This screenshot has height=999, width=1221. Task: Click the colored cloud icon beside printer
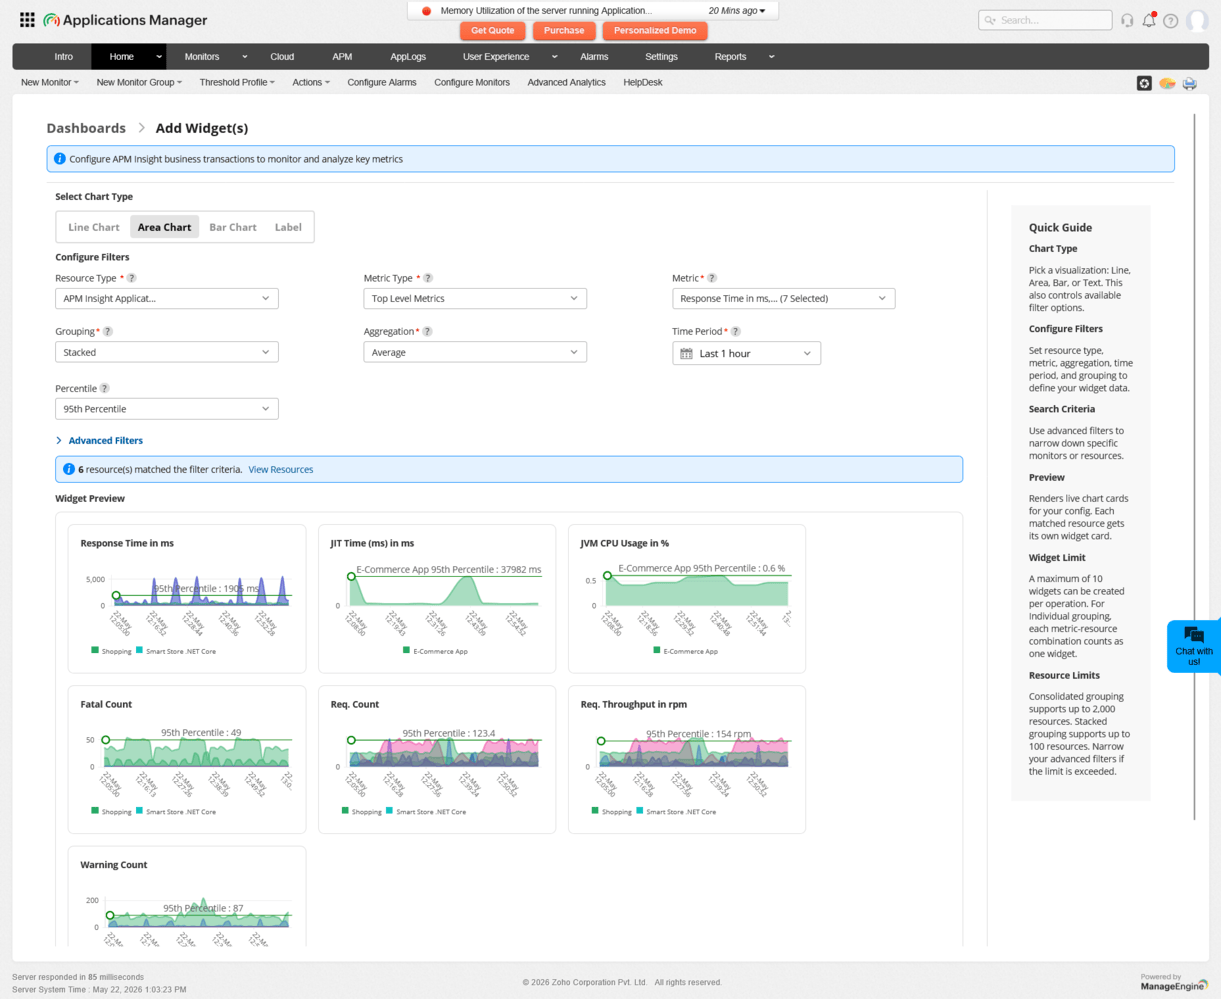(1167, 83)
